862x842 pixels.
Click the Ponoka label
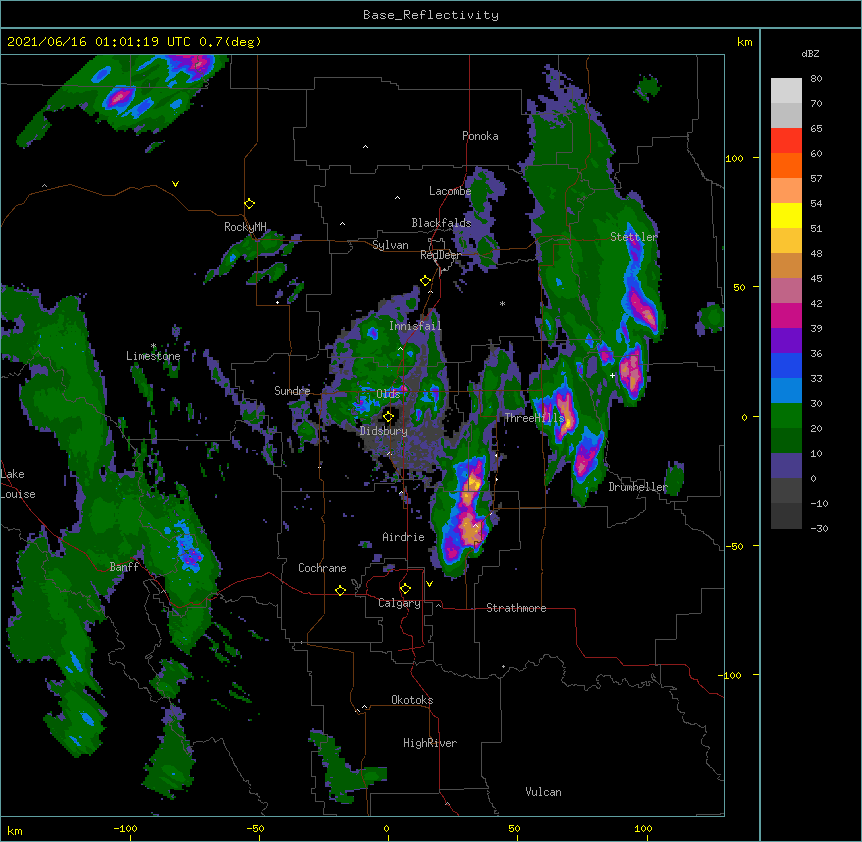[480, 136]
